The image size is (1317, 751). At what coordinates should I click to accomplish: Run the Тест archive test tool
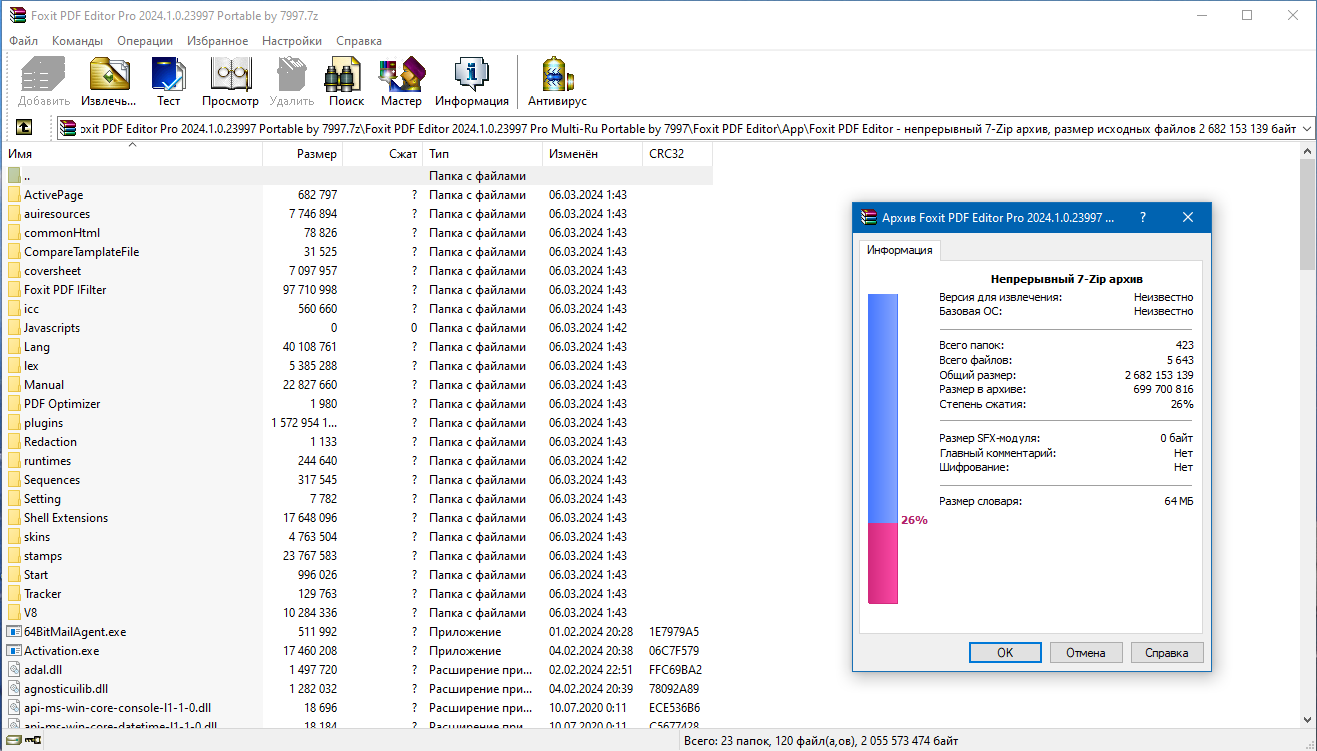point(168,76)
